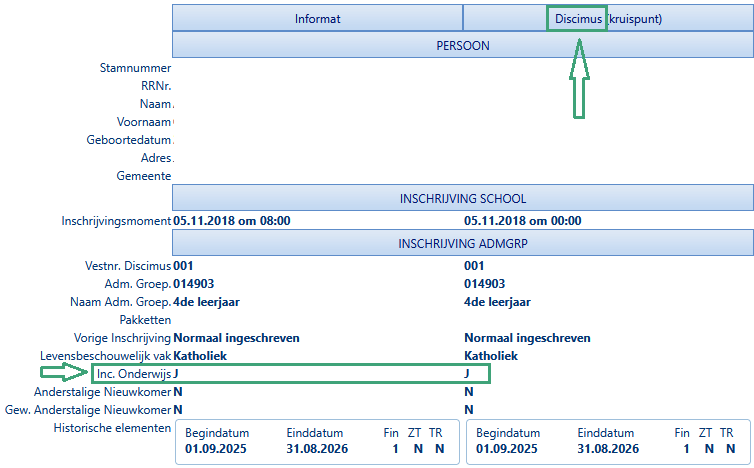Collapse the INSCHRIJVING SCHOOL section bar
This screenshot has height=468, width=754.
[x=462, y=198]
